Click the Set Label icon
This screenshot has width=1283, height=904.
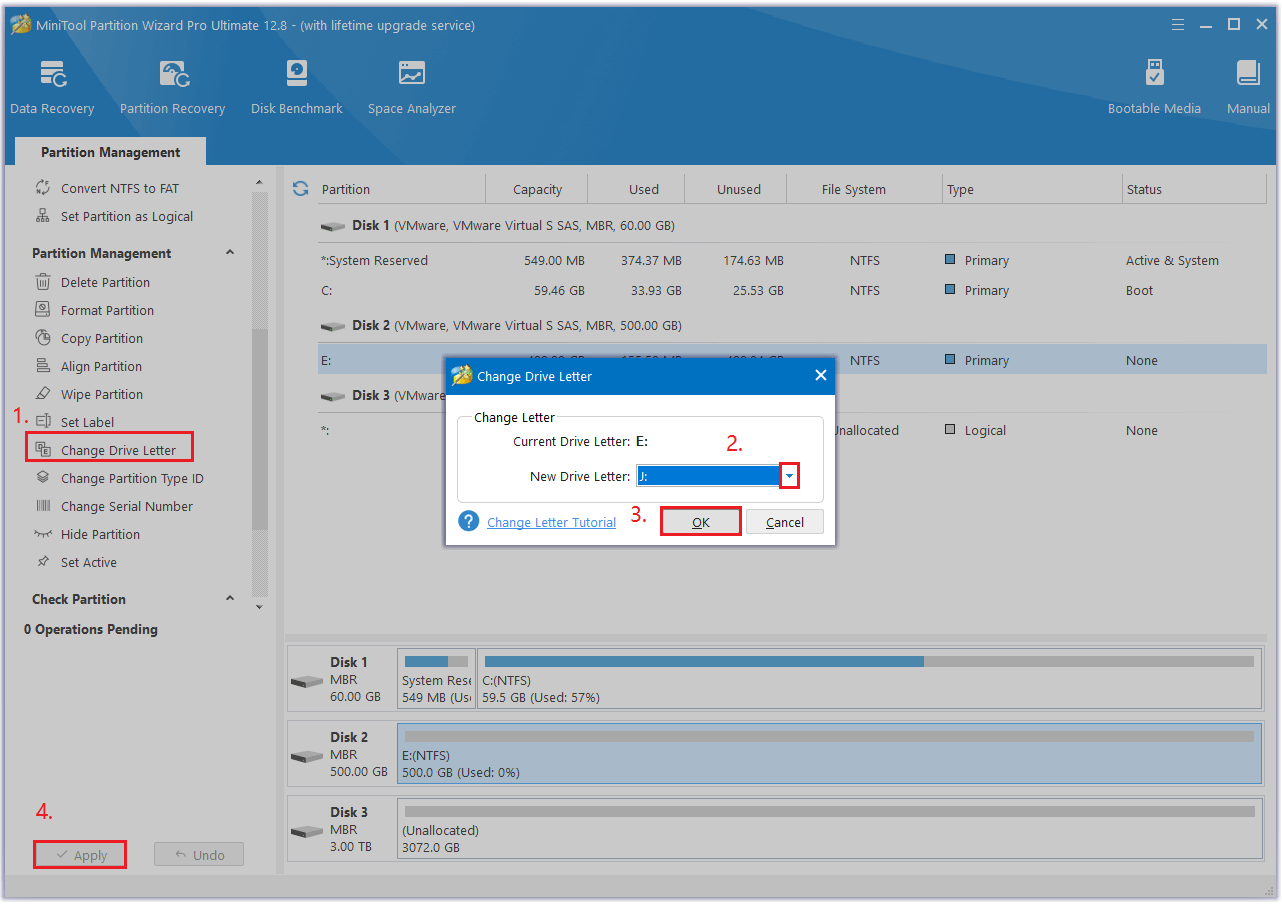pyautogui.click(x=42, y=422)
